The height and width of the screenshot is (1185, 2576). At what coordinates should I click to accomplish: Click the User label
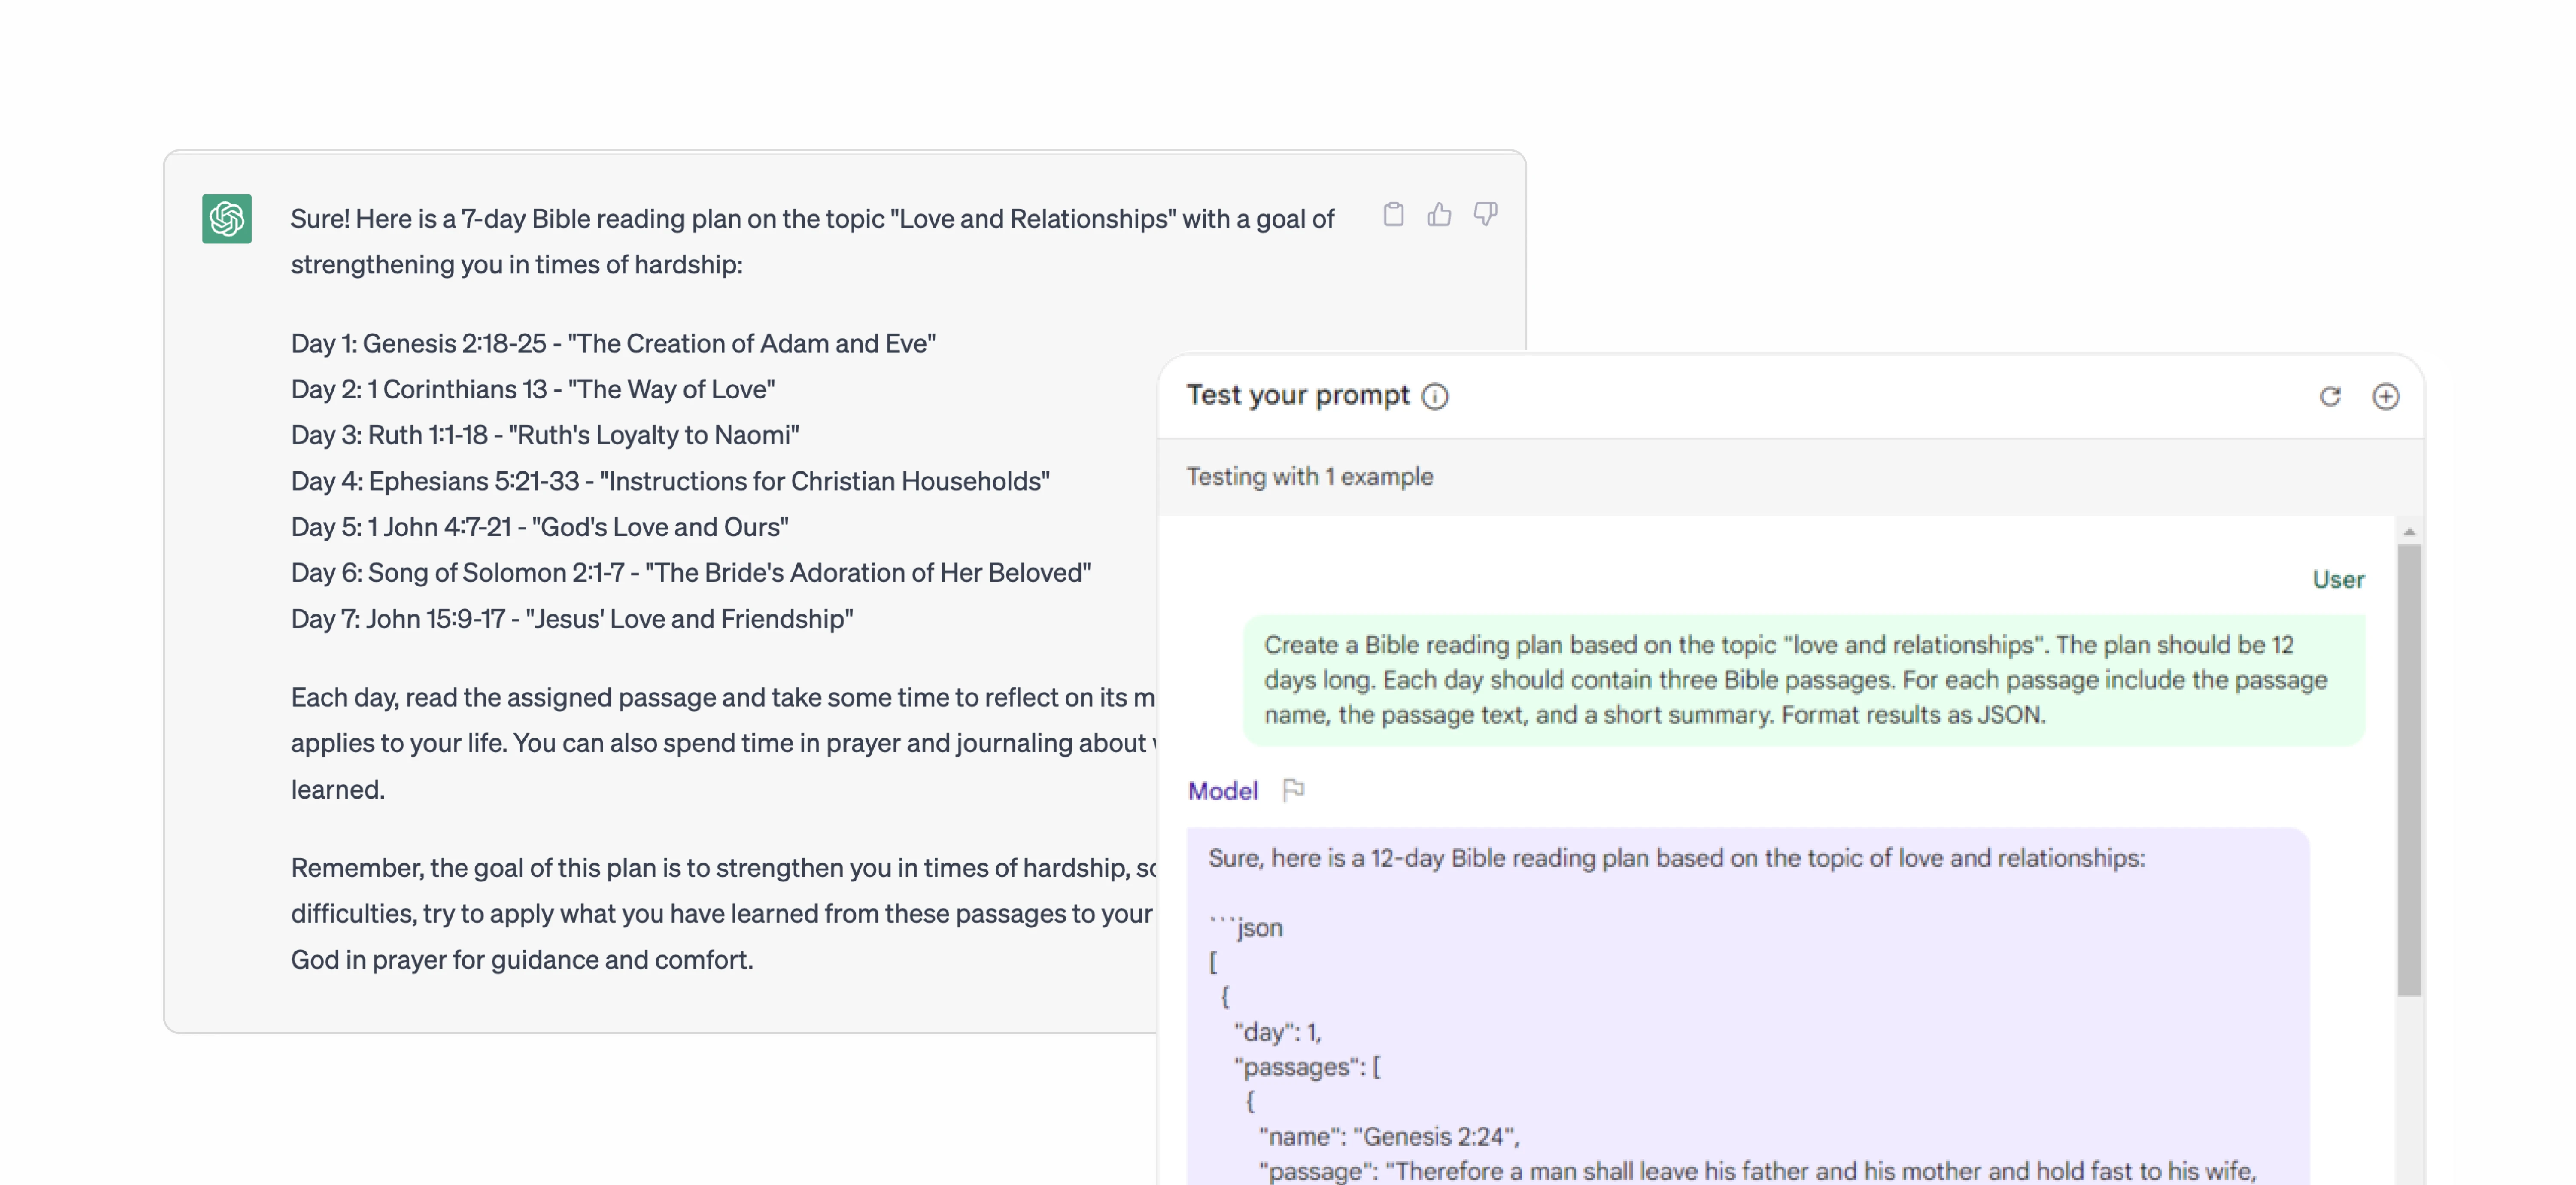click(x=2338, y=579)
